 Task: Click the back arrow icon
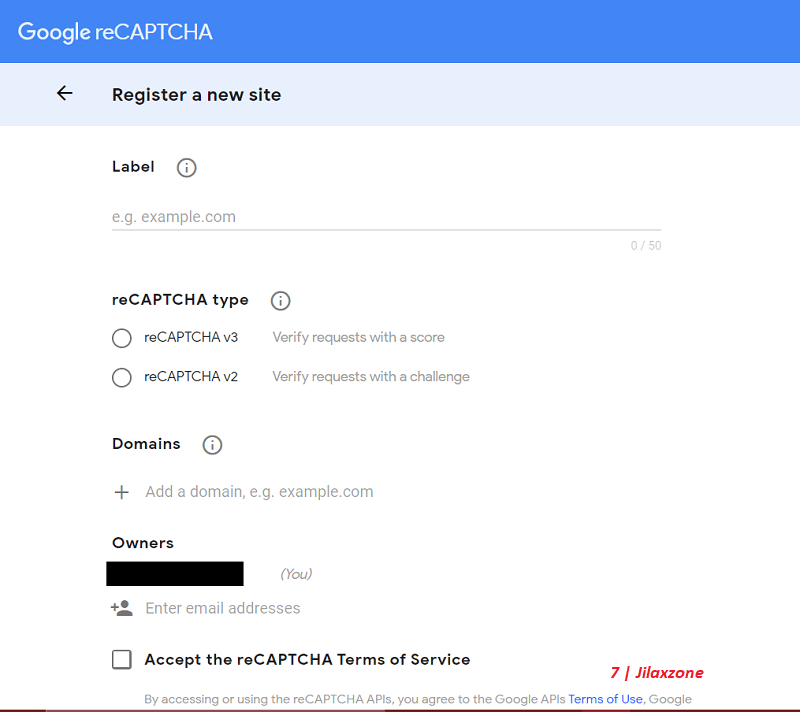tap(65, 93)
